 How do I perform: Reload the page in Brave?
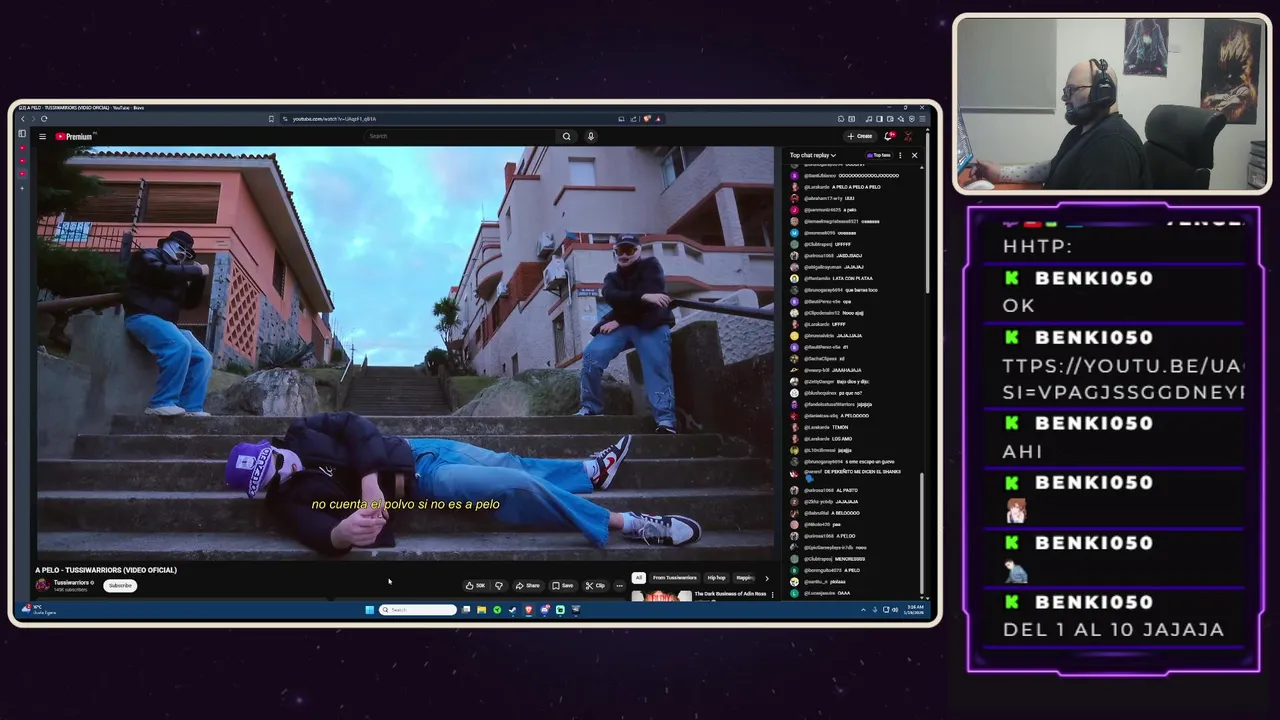44,119
